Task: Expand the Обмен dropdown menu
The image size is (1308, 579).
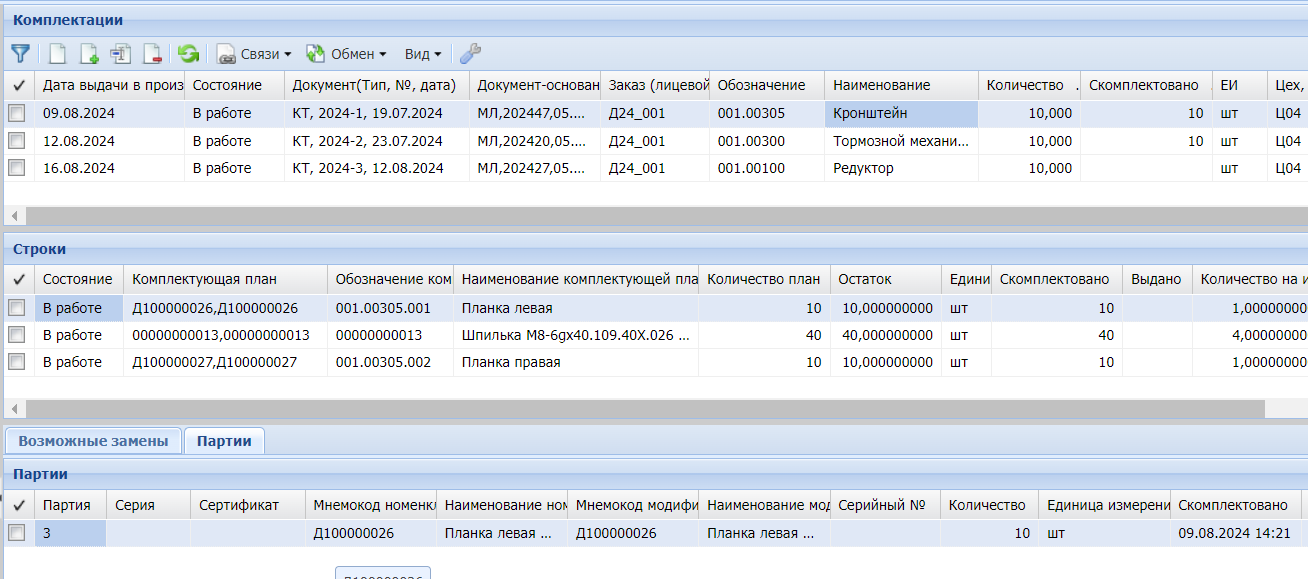Action: coord(346,54)
